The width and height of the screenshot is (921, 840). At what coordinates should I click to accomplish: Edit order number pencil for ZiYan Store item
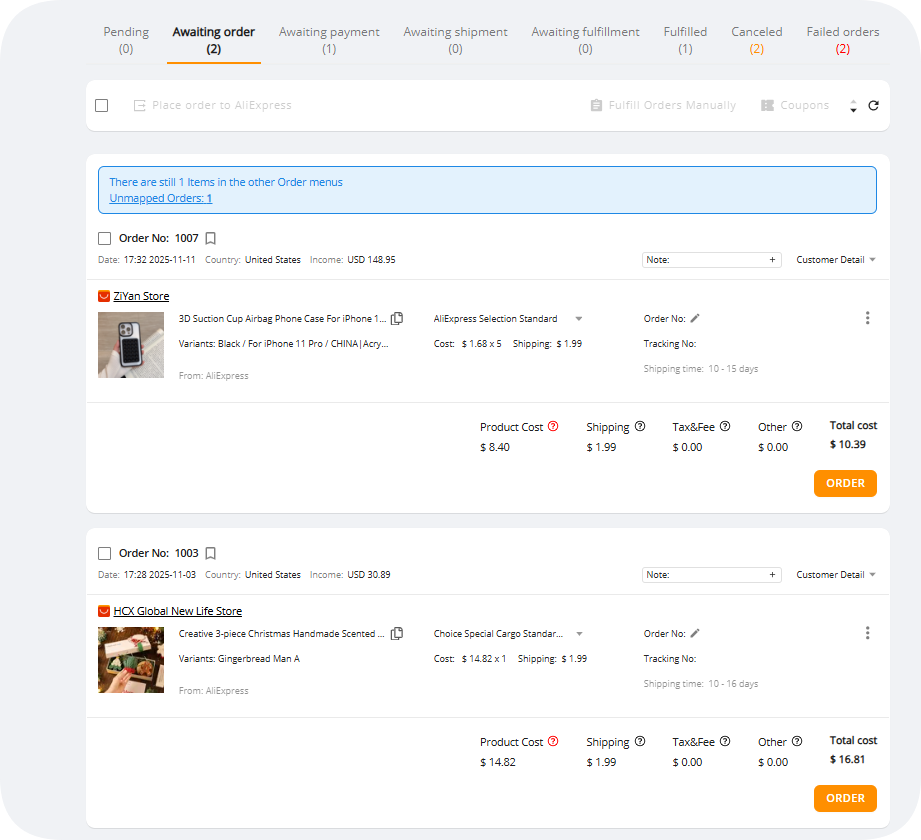695,319
